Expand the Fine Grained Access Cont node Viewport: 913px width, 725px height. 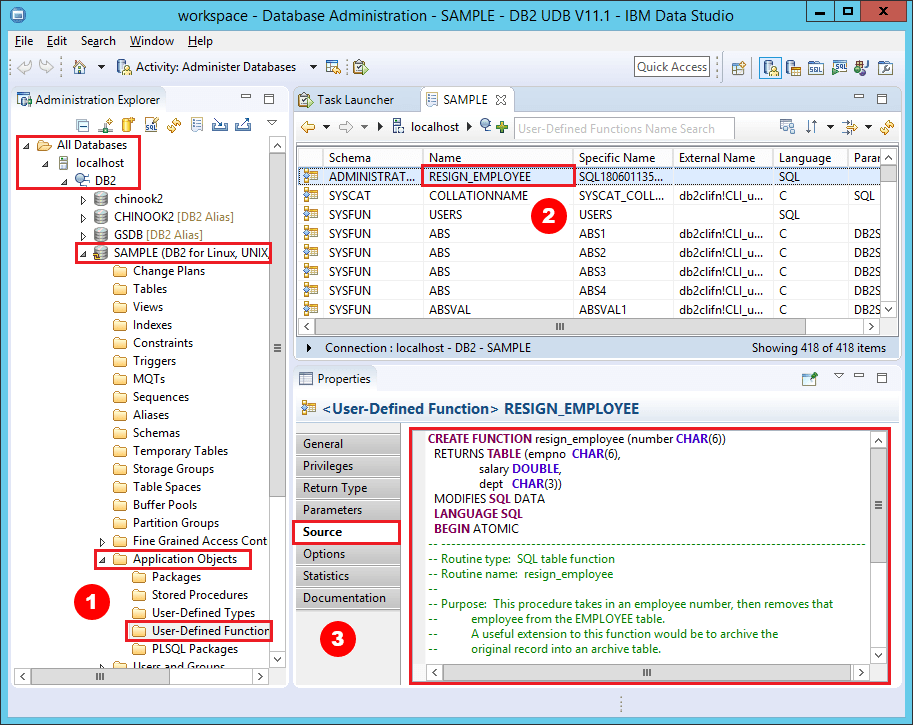click(x=100, y=540)
